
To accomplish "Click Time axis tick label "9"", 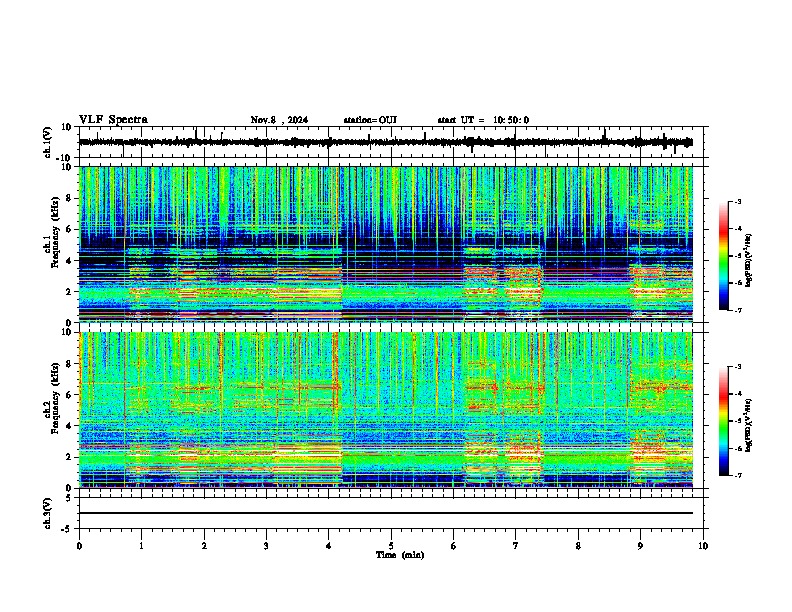I will pos(640,546).
